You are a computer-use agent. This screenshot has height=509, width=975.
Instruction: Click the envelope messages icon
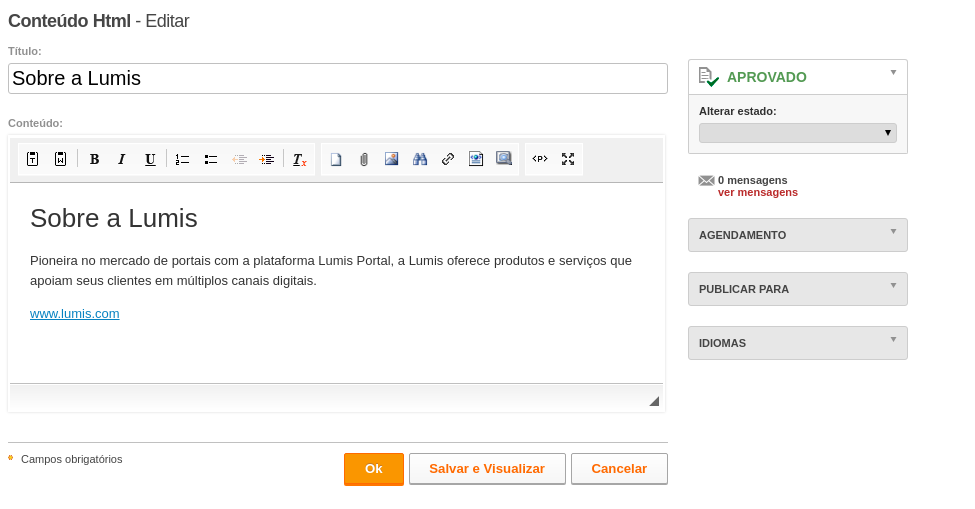pyautogui.click(x=706, y=180)
